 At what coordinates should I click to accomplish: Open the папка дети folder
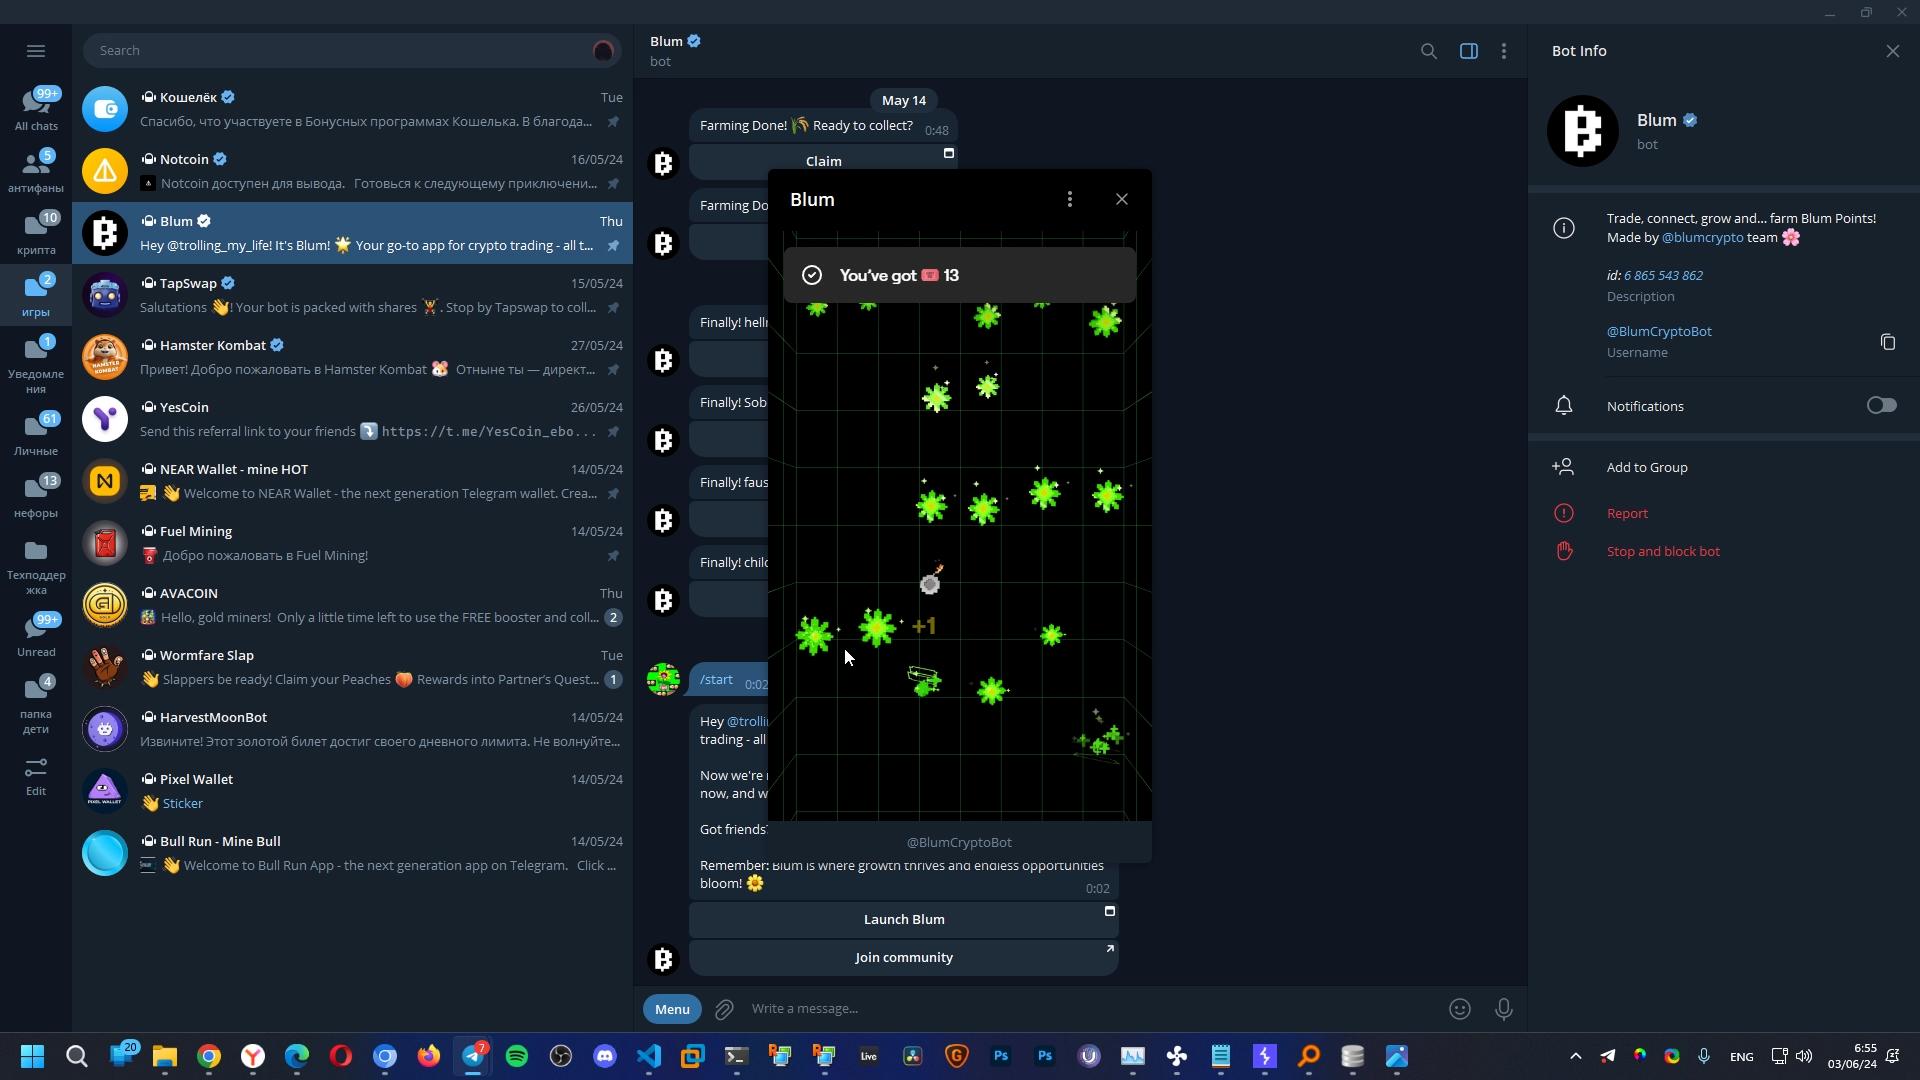coord(36,705)
